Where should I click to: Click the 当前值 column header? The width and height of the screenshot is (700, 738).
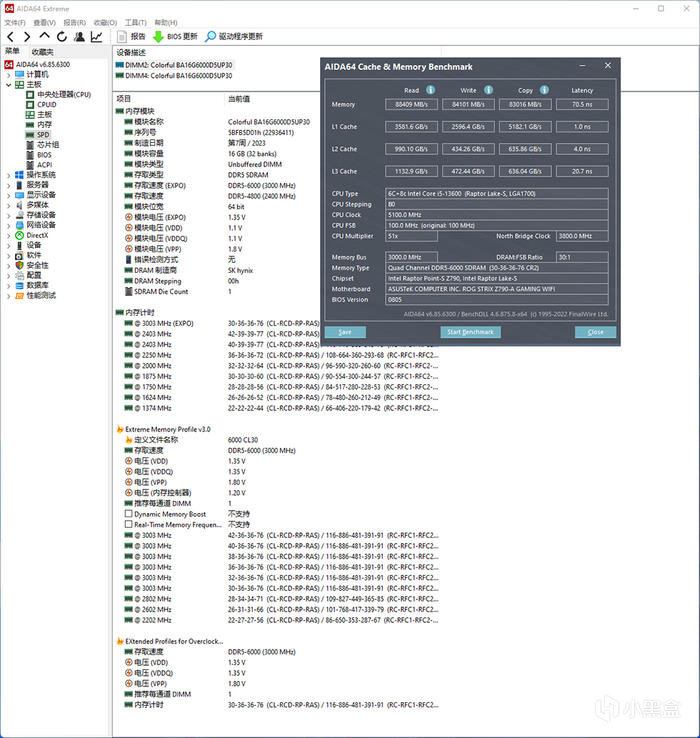239,99
